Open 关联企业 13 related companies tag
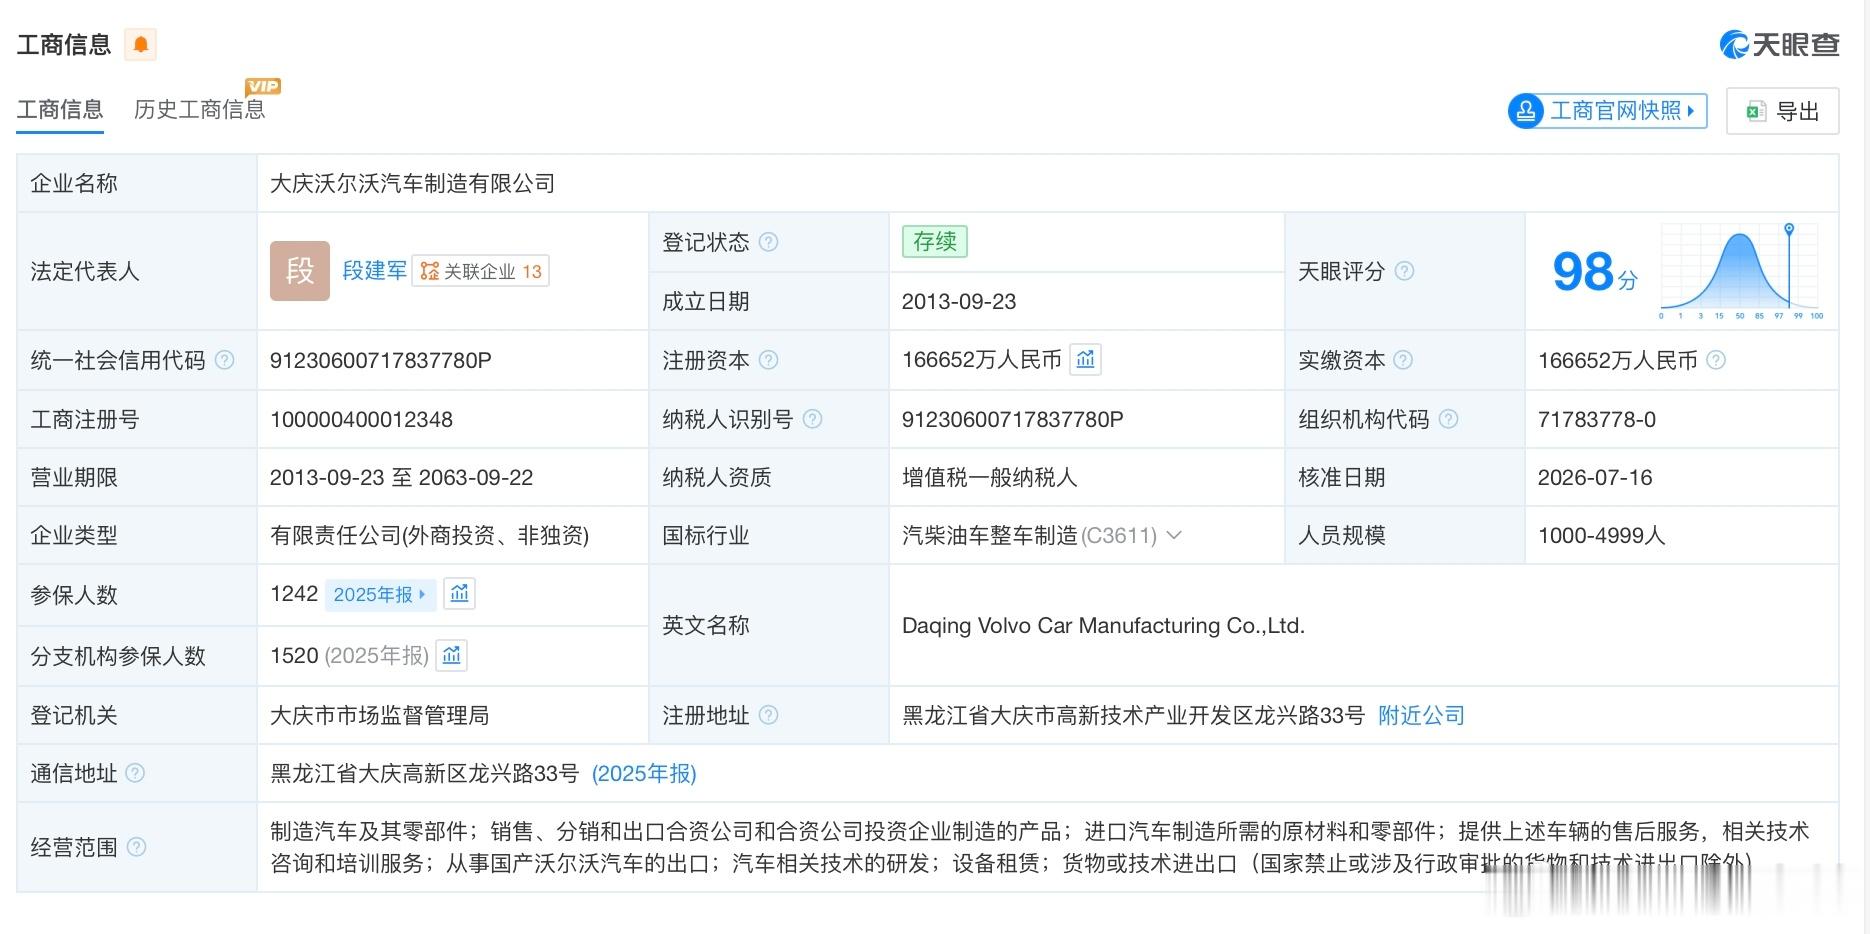Viewport: 1870px width, 934px height. pos(481,271)
